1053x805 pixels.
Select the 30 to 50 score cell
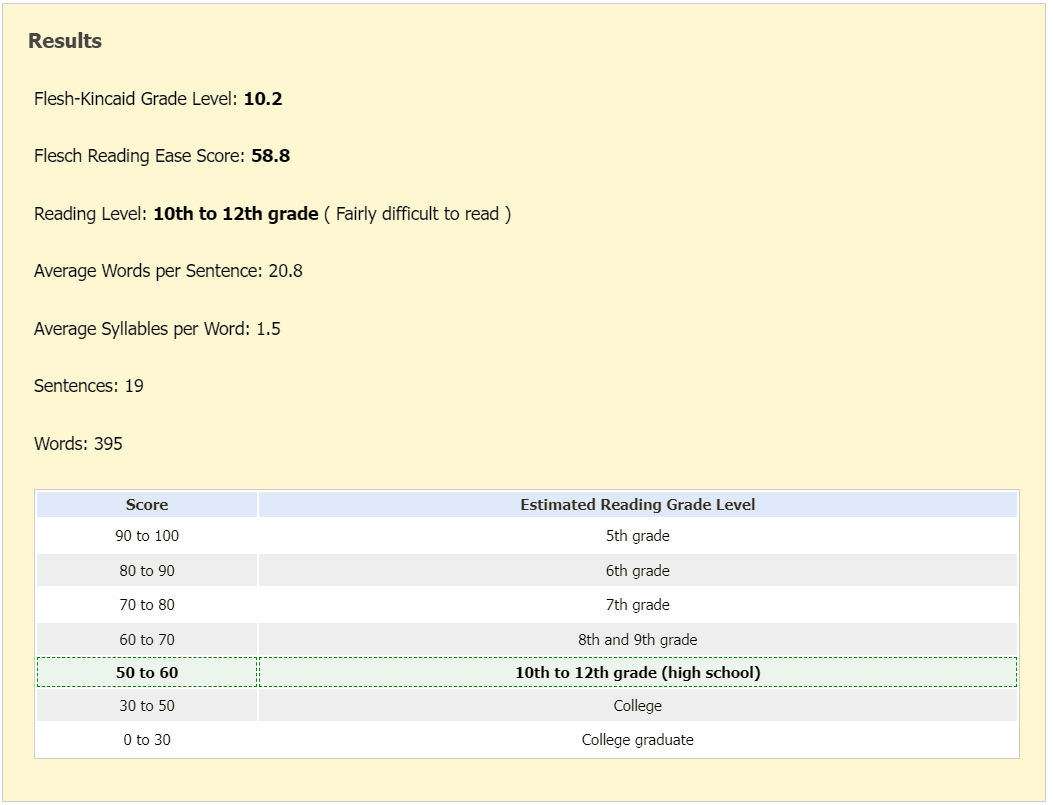(147, 706)
